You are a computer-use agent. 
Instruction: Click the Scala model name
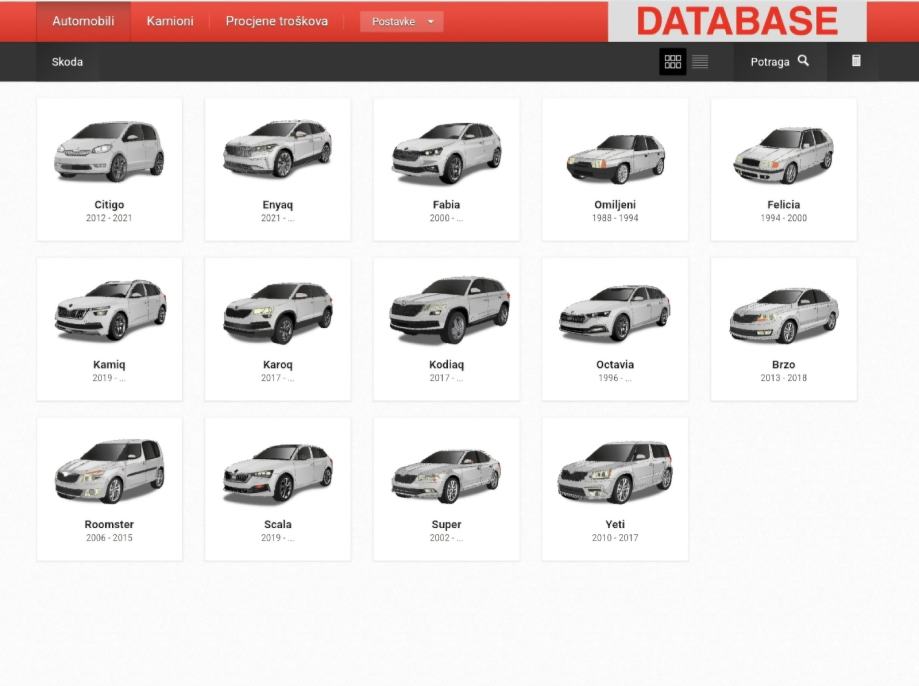[278, 524]
